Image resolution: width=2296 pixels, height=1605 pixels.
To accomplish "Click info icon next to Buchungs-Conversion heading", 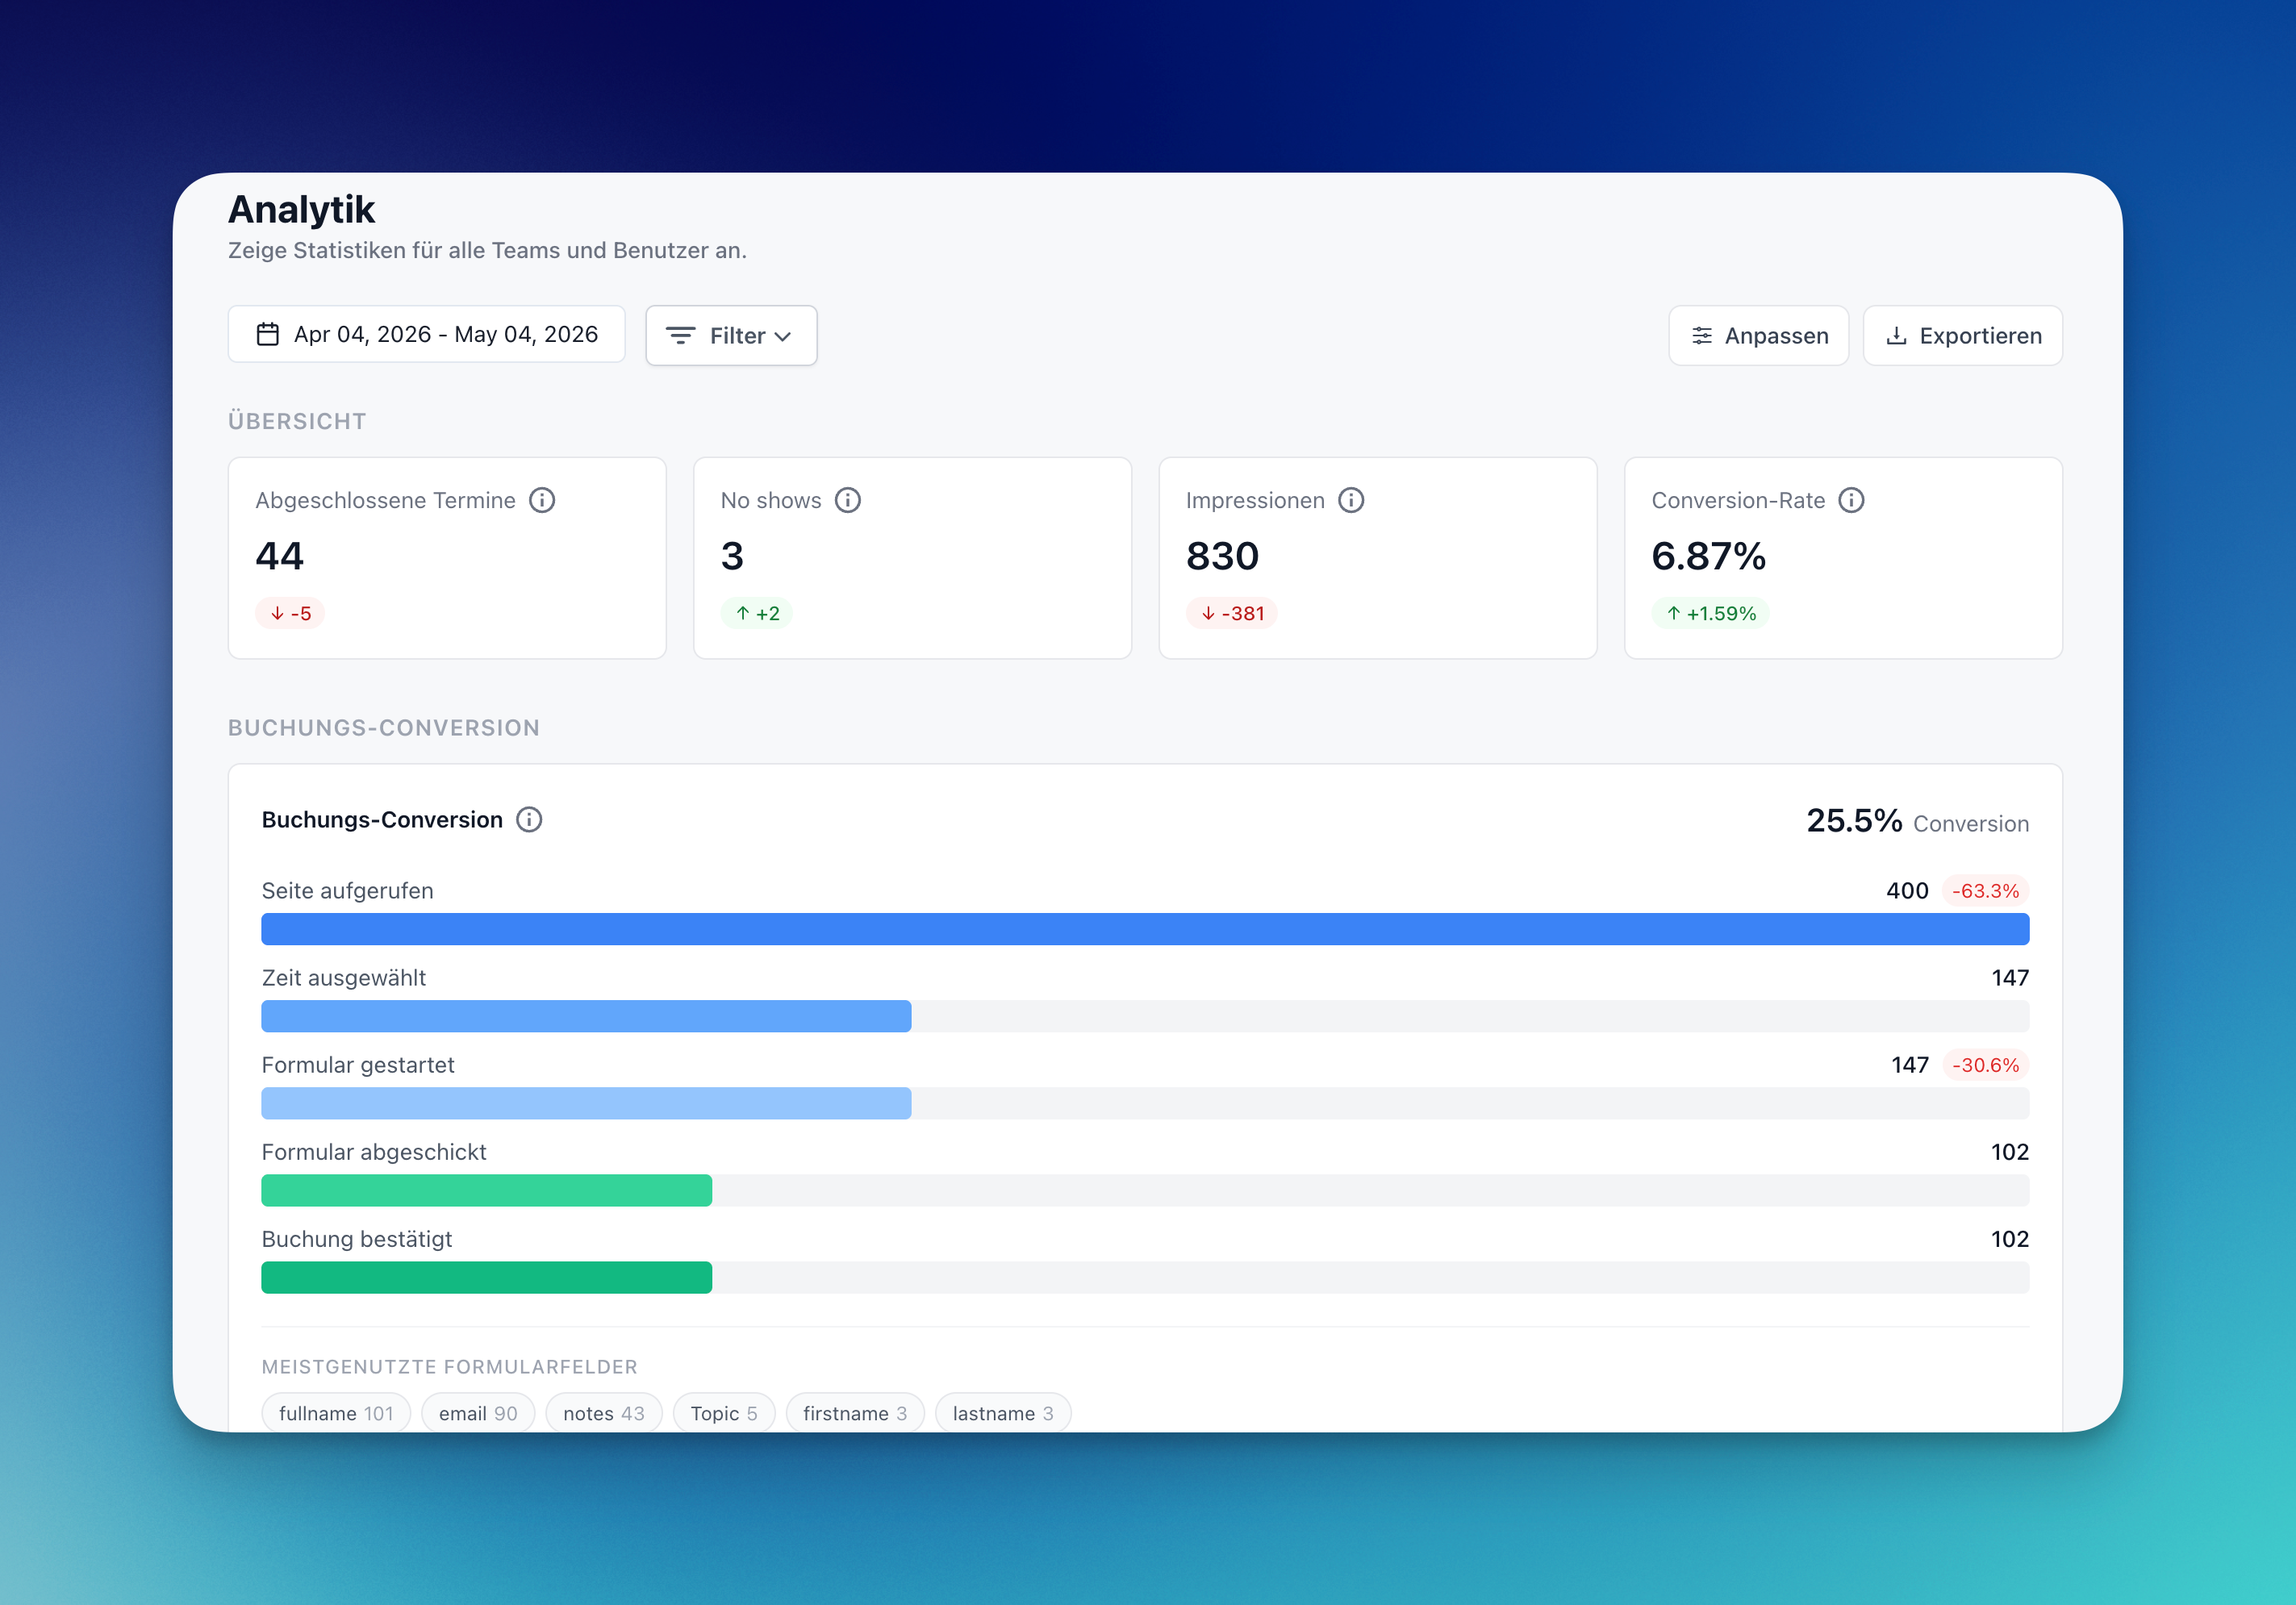I will (529, 820).
